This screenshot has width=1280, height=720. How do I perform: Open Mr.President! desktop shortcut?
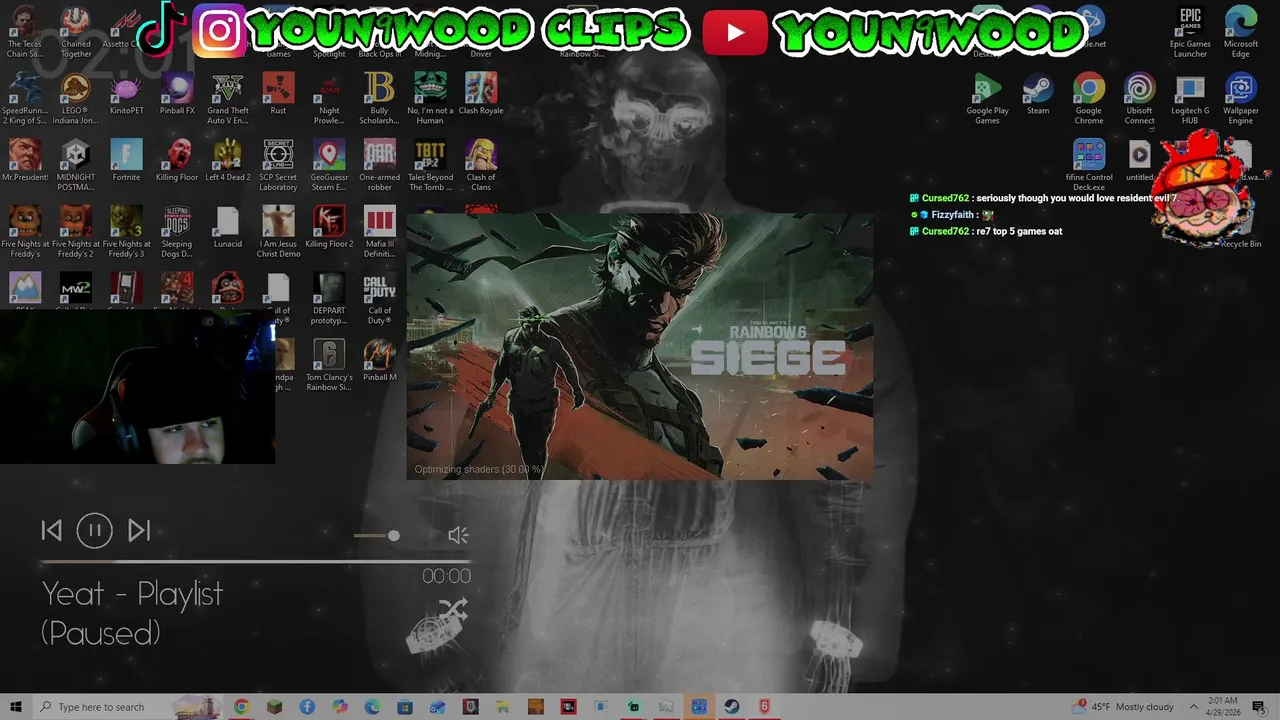25,162
